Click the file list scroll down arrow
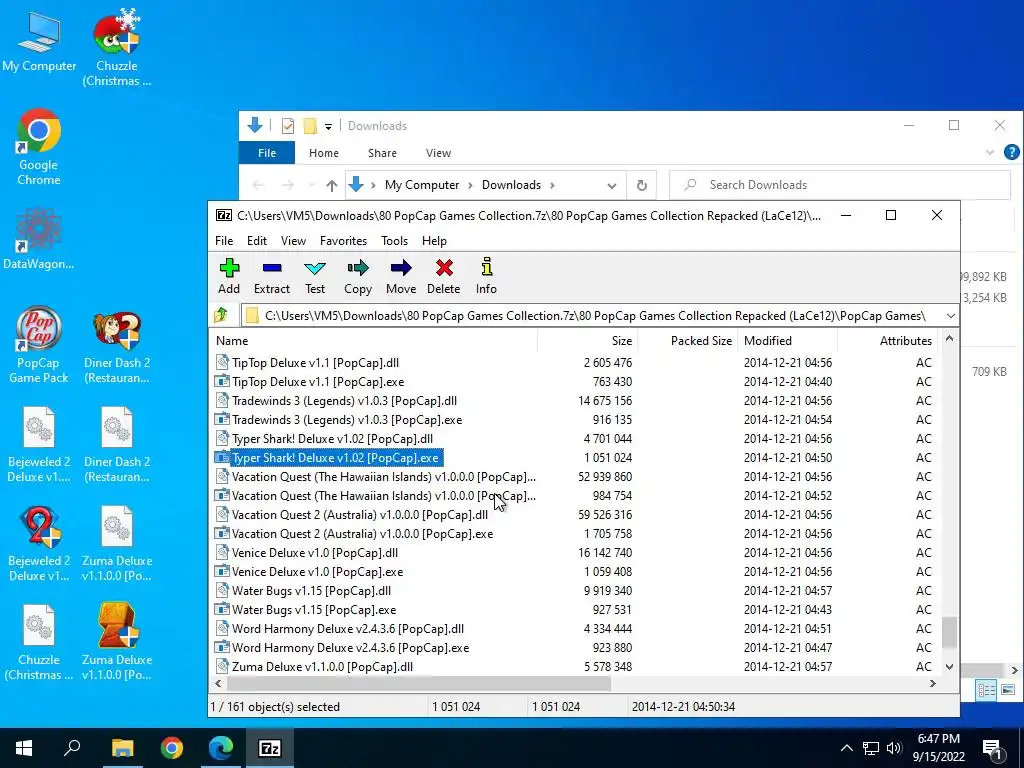Screen dimensions: 1024x768 point(950,667)
